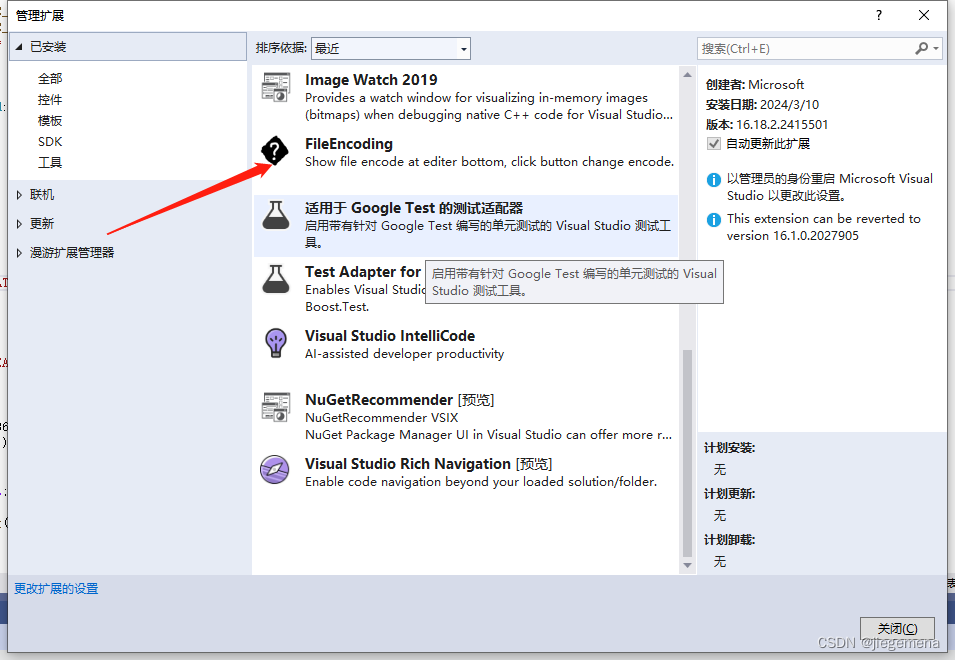Click the info icon beside reverted version note
This screenshot has height=660, width=955.
(x=713, y=220)
